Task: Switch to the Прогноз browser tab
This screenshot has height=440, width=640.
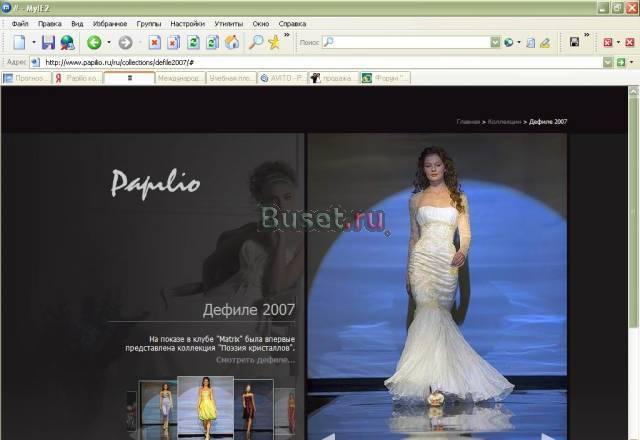Action: pyautogui.click(x=26, y=77)
